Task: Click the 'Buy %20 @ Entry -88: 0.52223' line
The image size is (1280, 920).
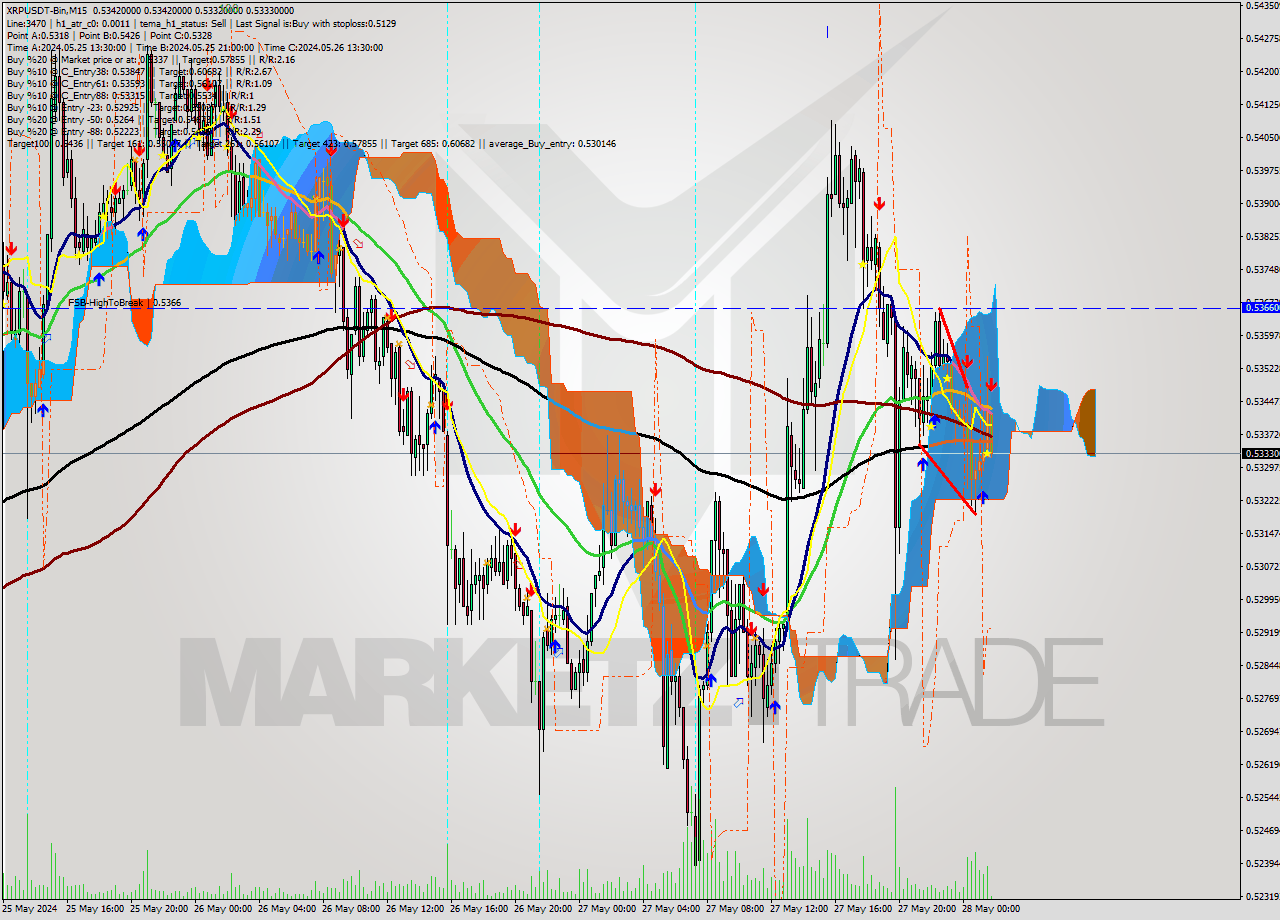Action: pyautogui.click(x=73, y=131)
